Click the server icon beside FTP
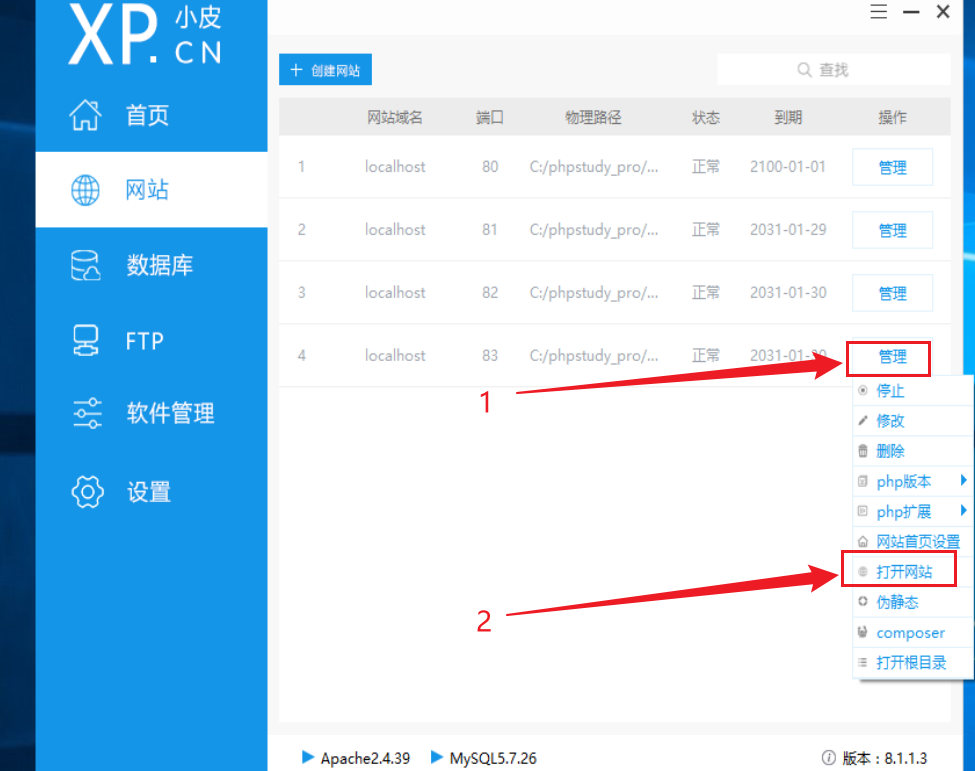This screenshot has height=771, width=975. (x=85, y=340)
